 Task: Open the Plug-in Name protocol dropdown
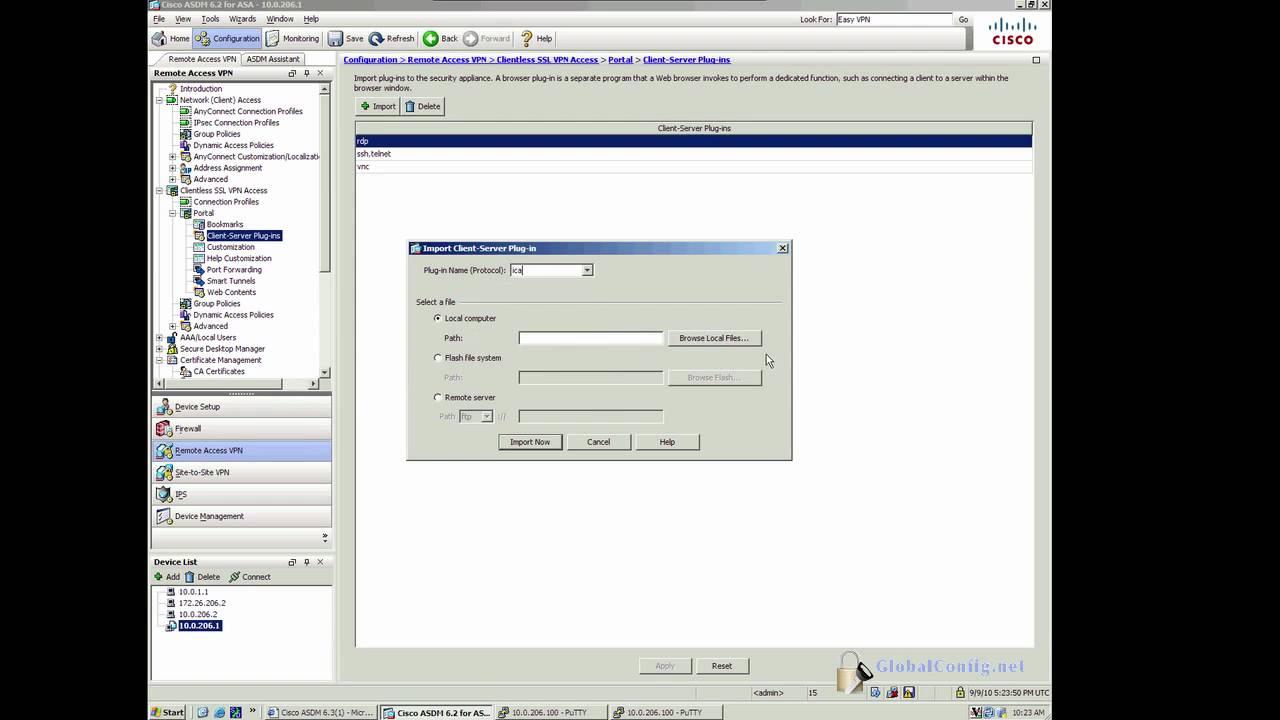[587, 270]
